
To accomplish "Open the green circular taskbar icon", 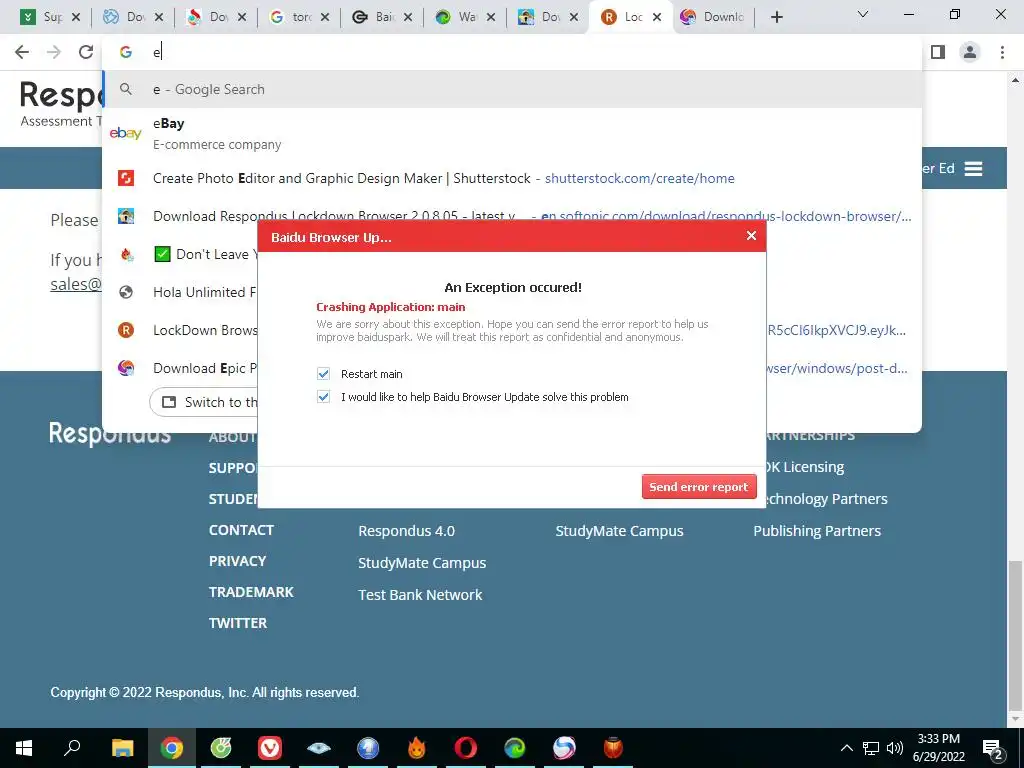I will [x=221, y=748].
